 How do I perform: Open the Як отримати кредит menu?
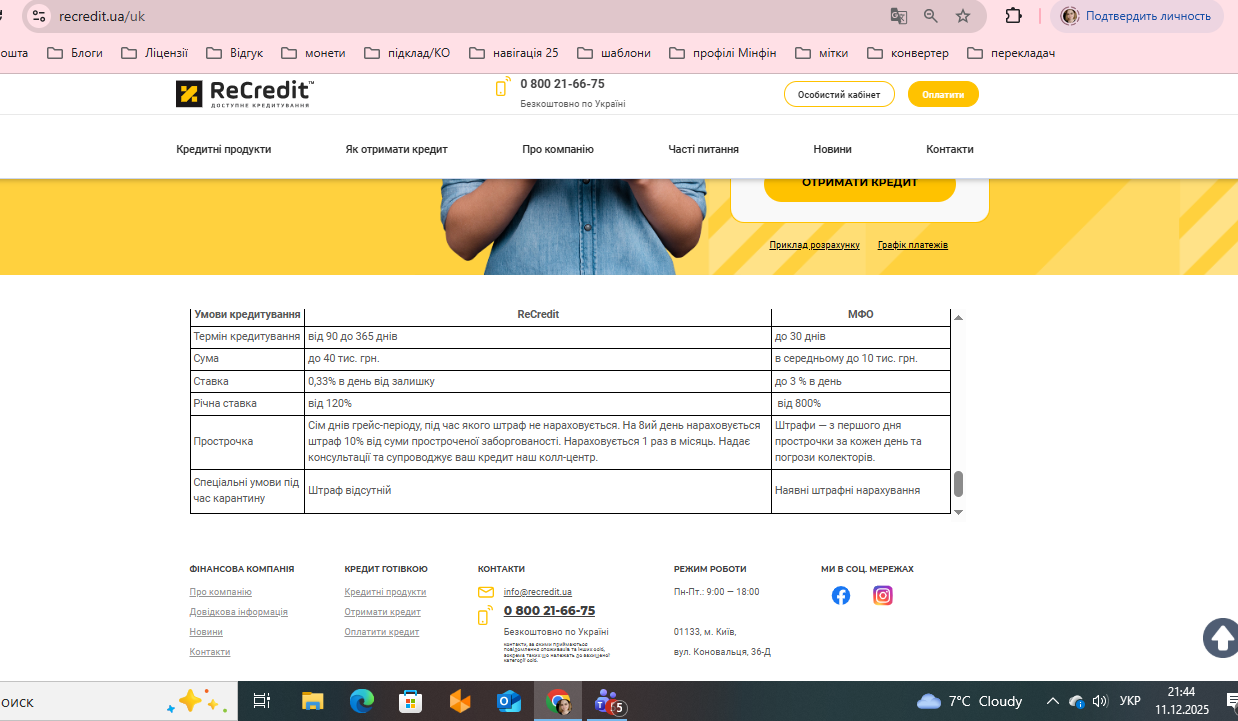[397, 149]
